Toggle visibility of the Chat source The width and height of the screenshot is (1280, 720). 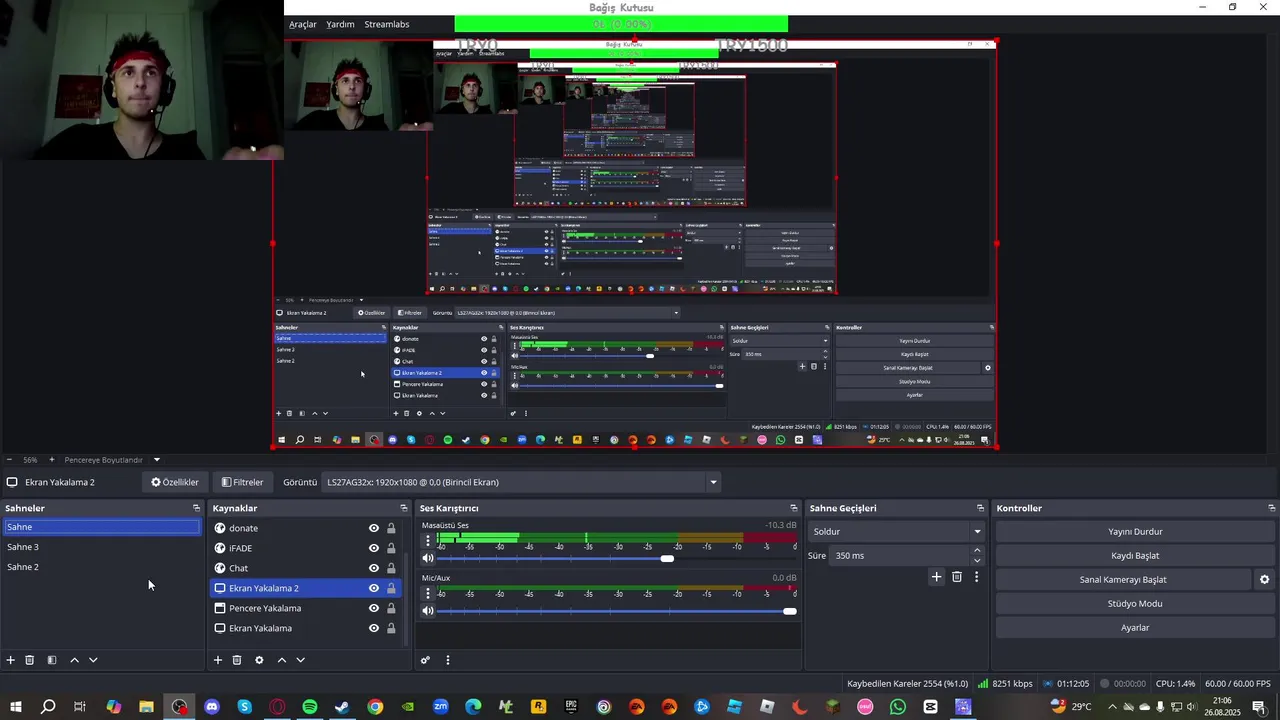pyautogui.click(x=374, y=568)
